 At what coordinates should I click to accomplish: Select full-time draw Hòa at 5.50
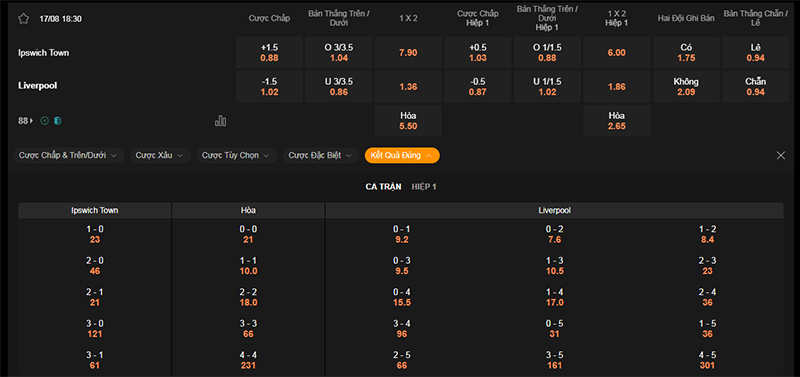pos(408,121)
